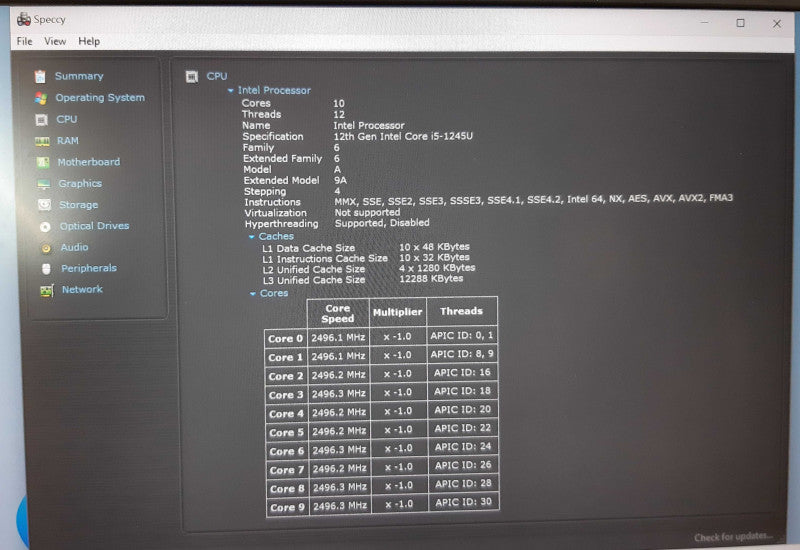Click L1 Data Cache Size row
Screen dimensions: 800x550
coord(366,247)
